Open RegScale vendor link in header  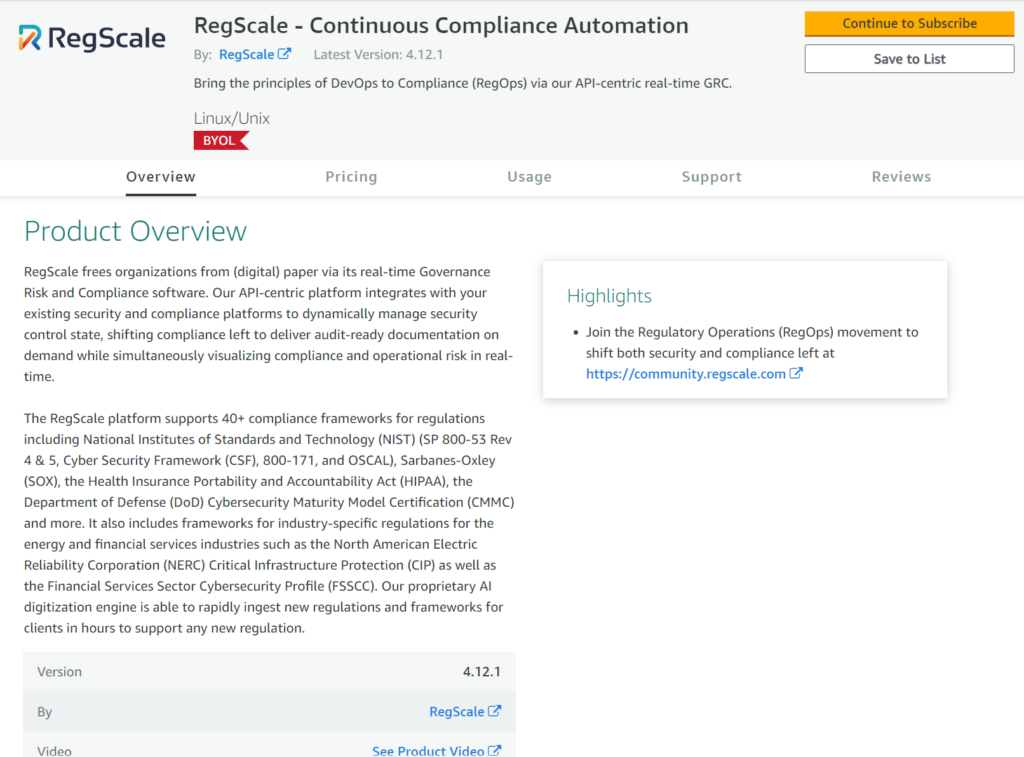(x=247, y=54)
